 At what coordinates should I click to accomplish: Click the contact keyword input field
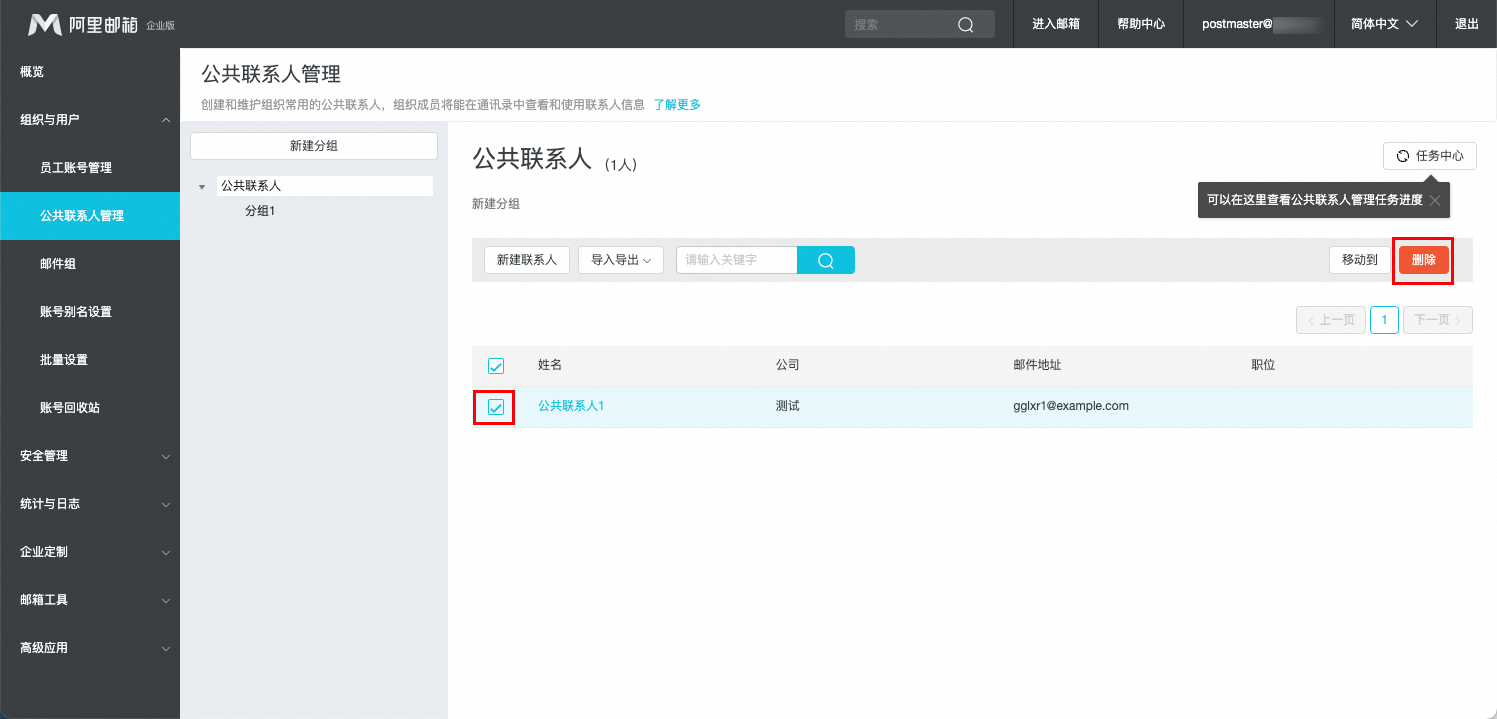pos(736,260)
